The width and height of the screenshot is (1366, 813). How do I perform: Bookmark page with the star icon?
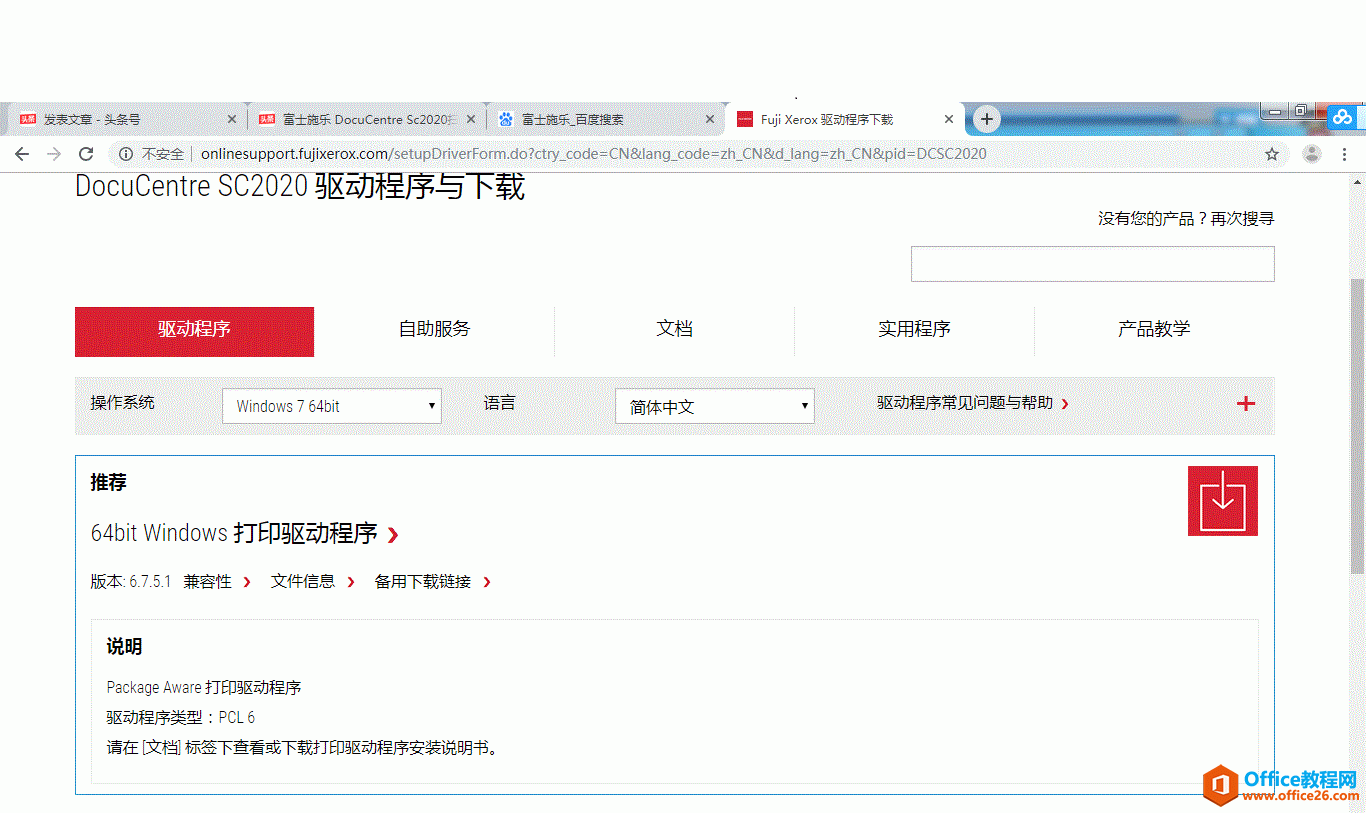point(1272,154)
